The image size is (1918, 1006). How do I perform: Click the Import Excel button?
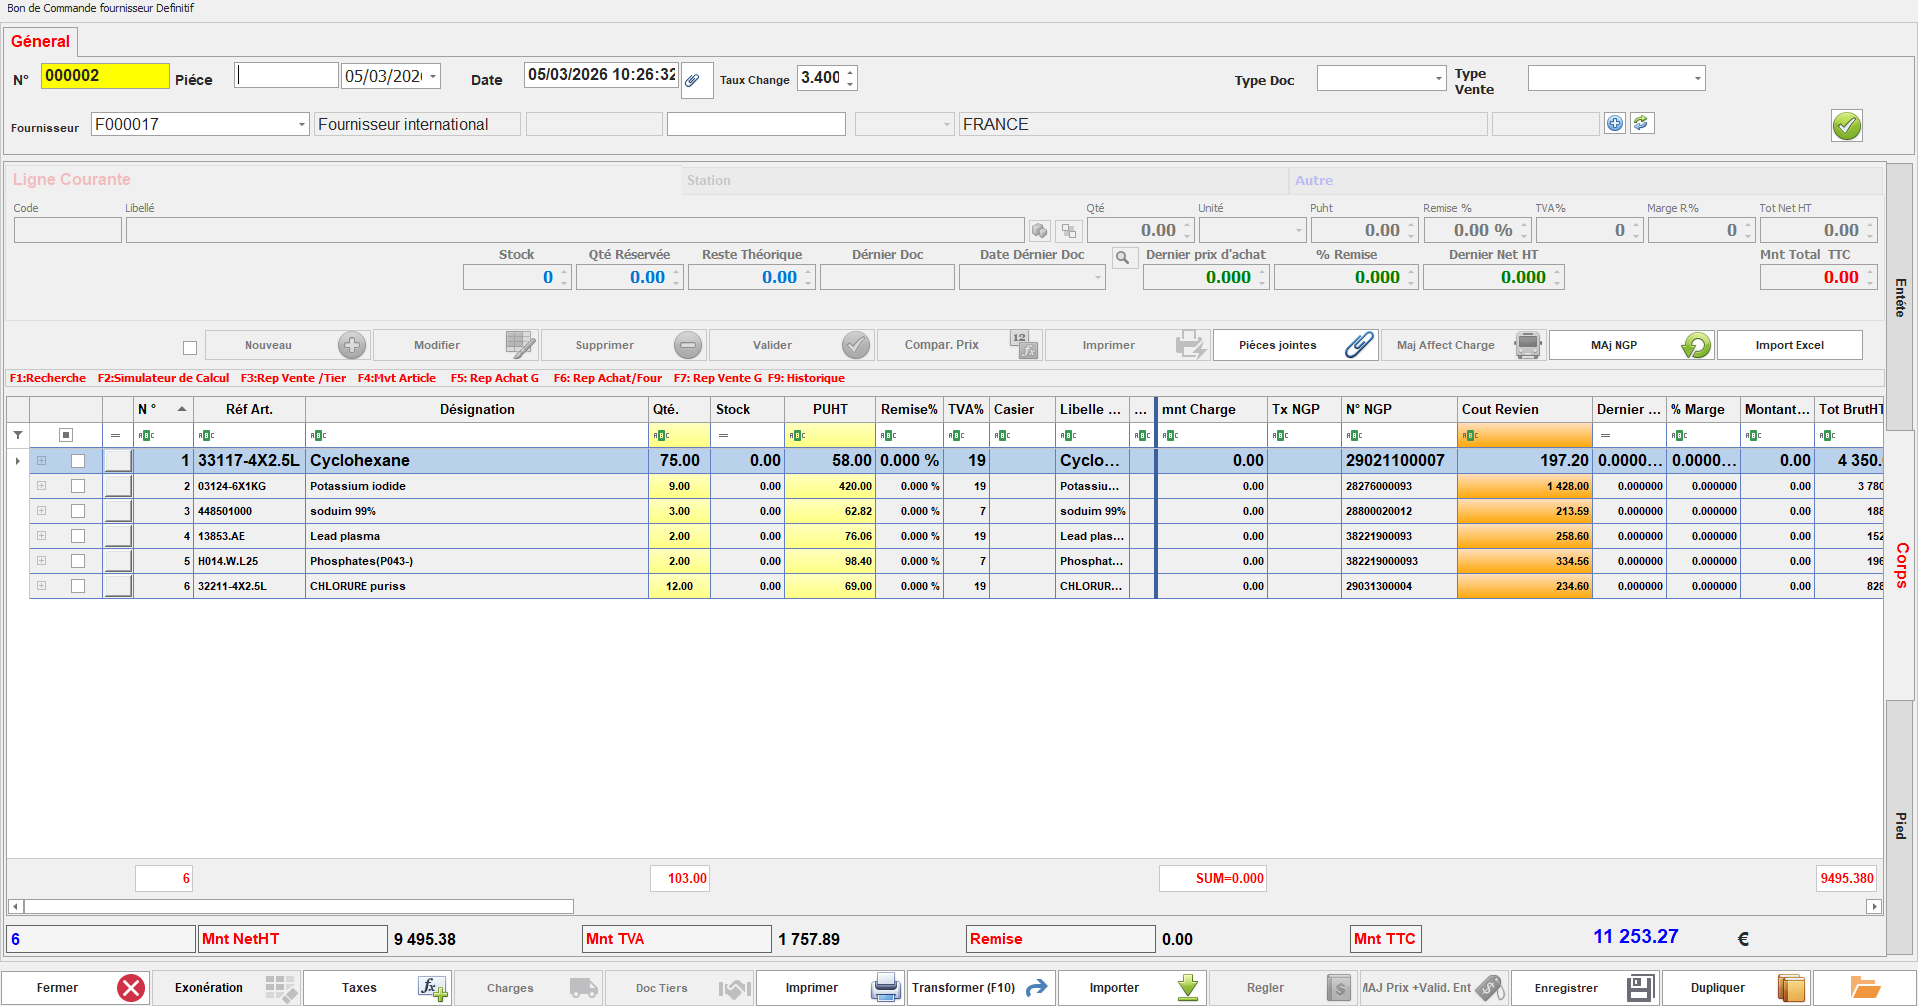pos(1789,345)
